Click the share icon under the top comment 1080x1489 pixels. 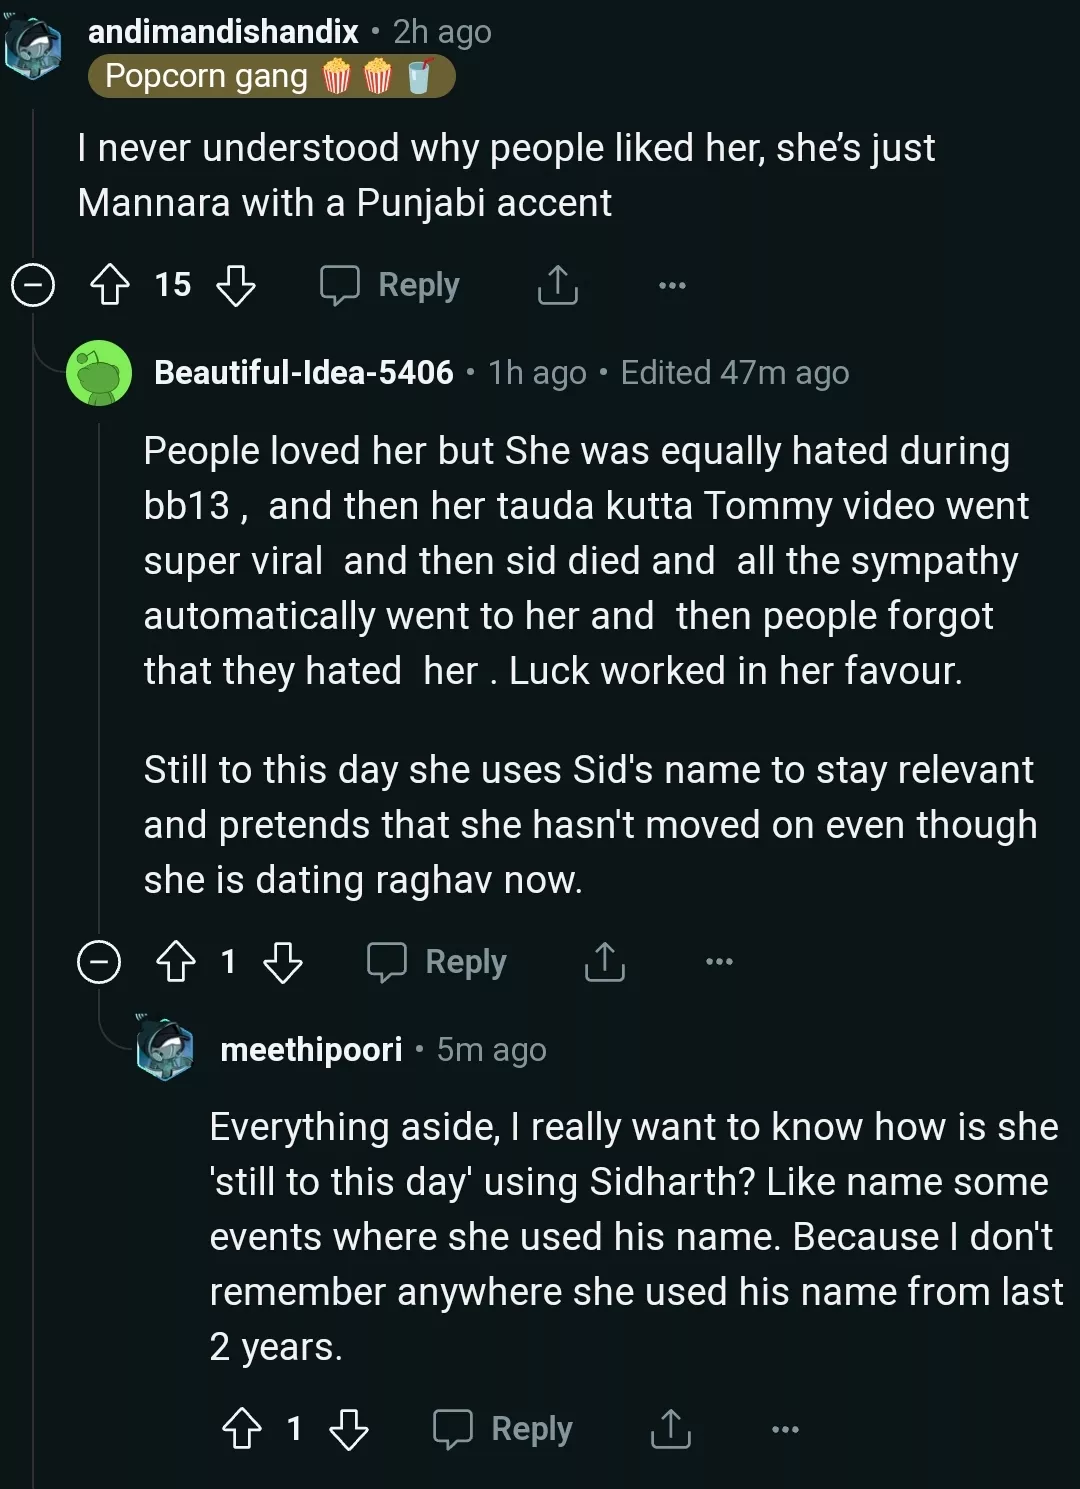coord(558,285)
